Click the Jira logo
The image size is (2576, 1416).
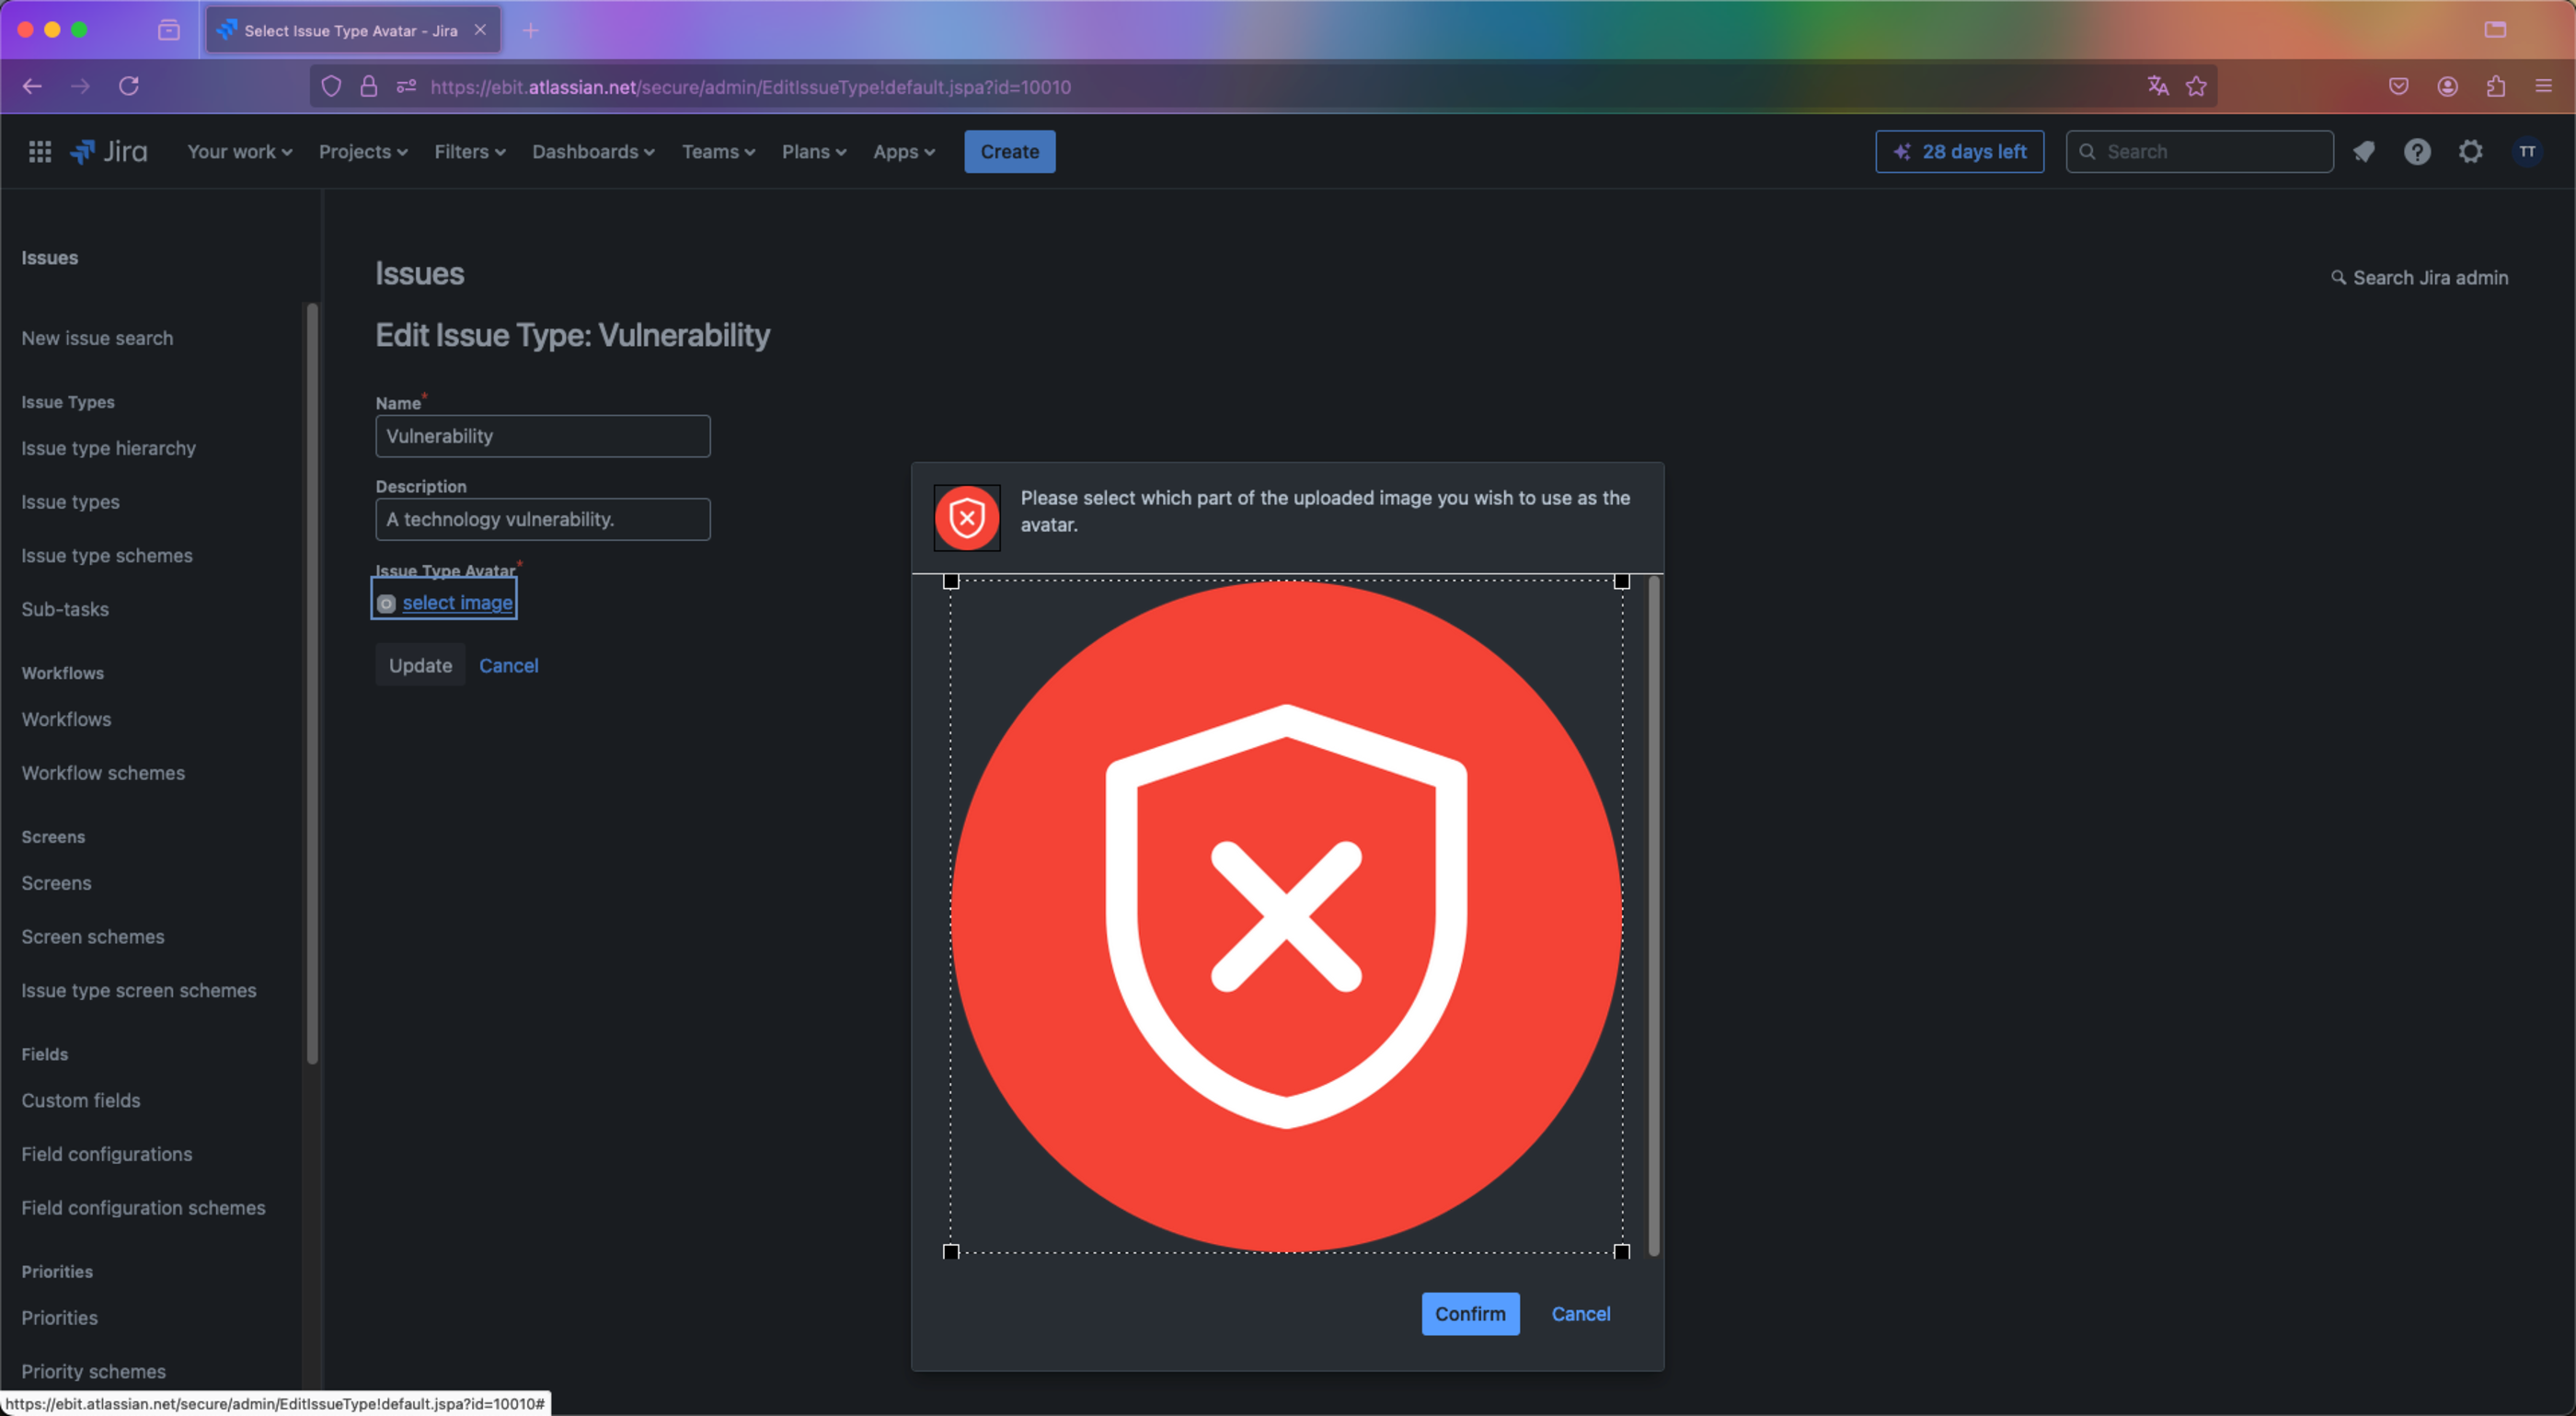(x=109, y=151)
